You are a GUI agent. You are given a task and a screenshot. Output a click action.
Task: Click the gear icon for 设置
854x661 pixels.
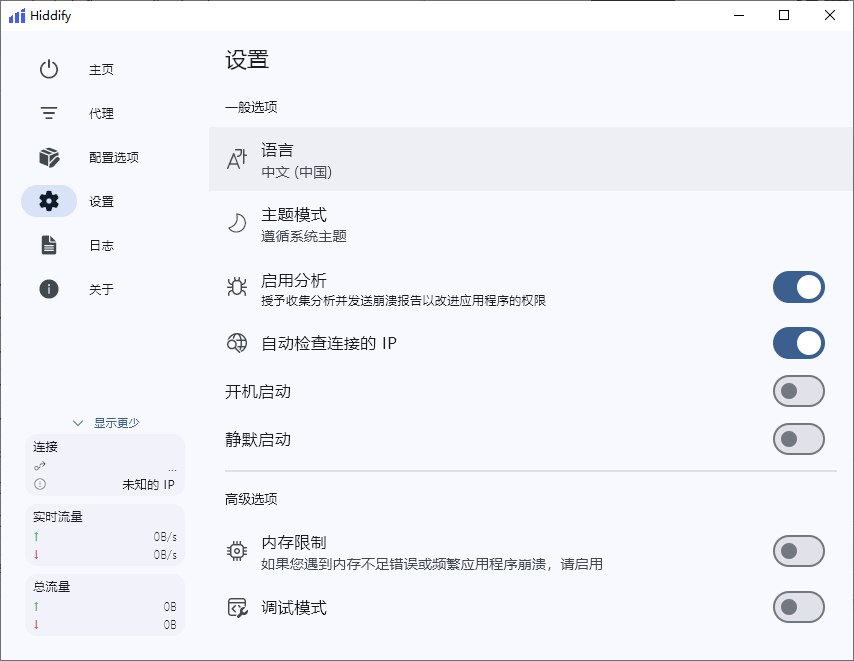tap(49, 202)
